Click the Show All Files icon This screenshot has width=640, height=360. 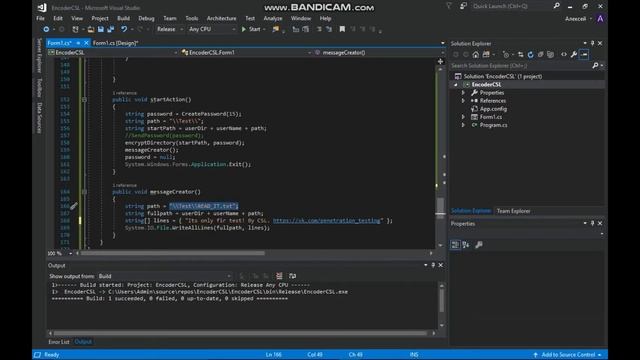(x=550, y=54)
